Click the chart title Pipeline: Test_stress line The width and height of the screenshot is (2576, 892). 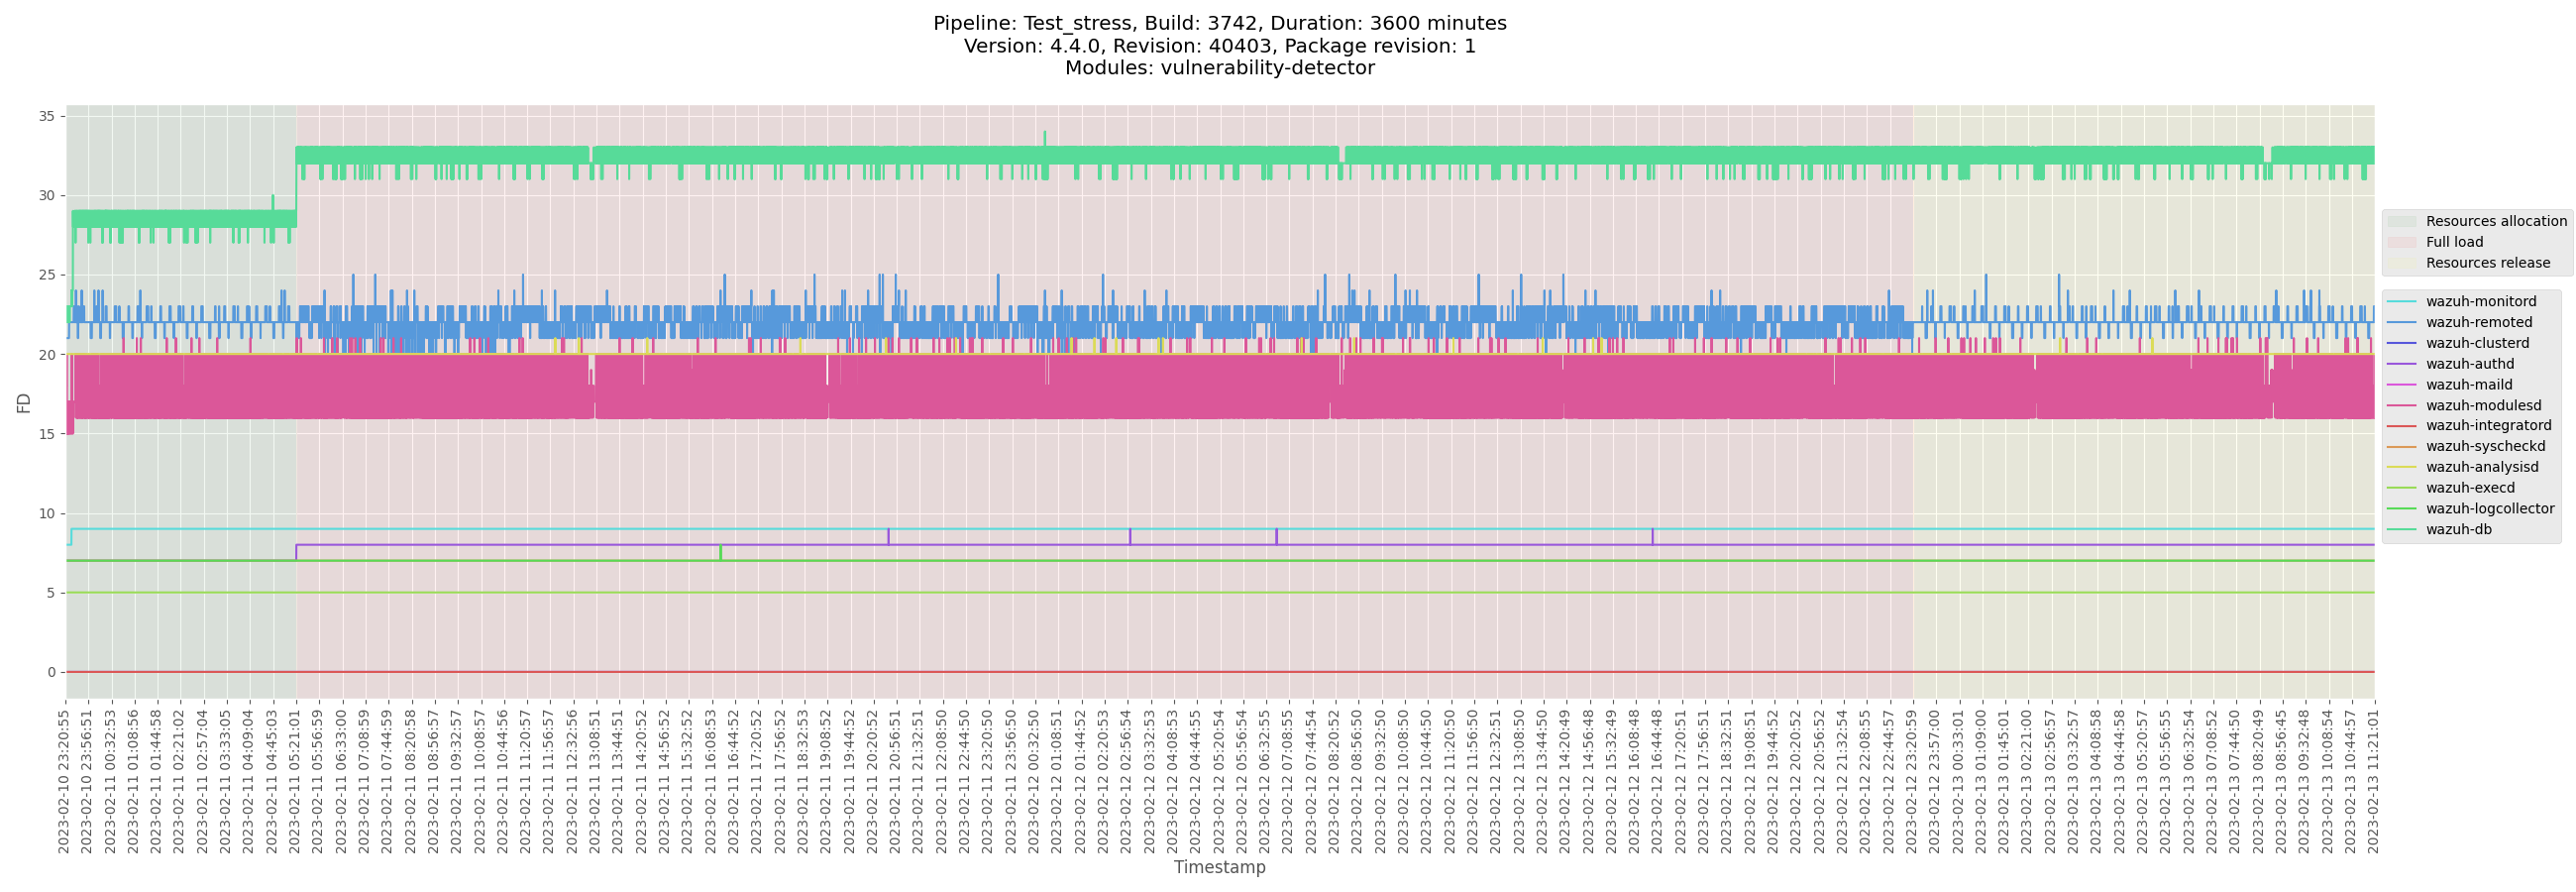tap(1219, 24)
